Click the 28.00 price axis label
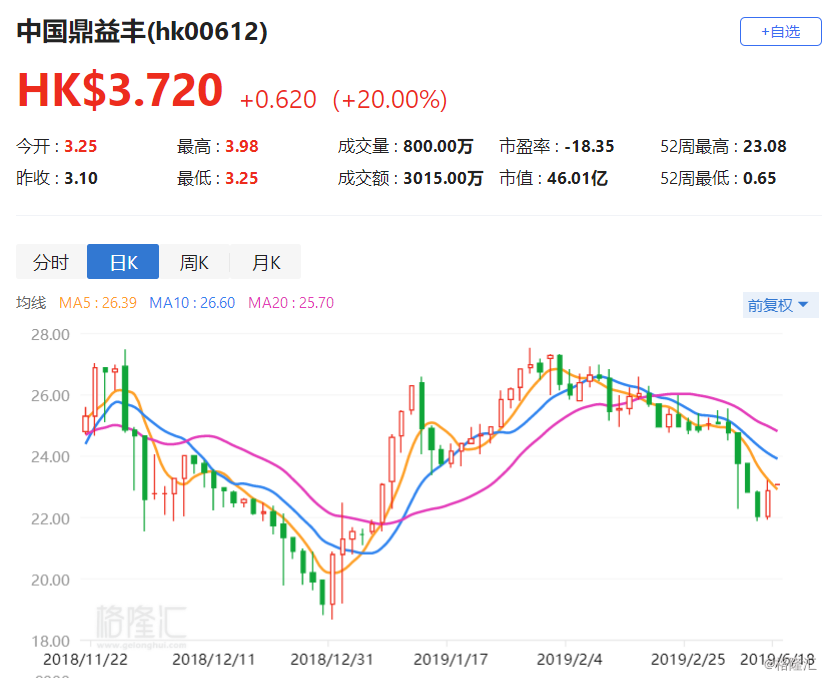This screenshot has height=678, width=824. pyautogui.click(x=50, y=334)
